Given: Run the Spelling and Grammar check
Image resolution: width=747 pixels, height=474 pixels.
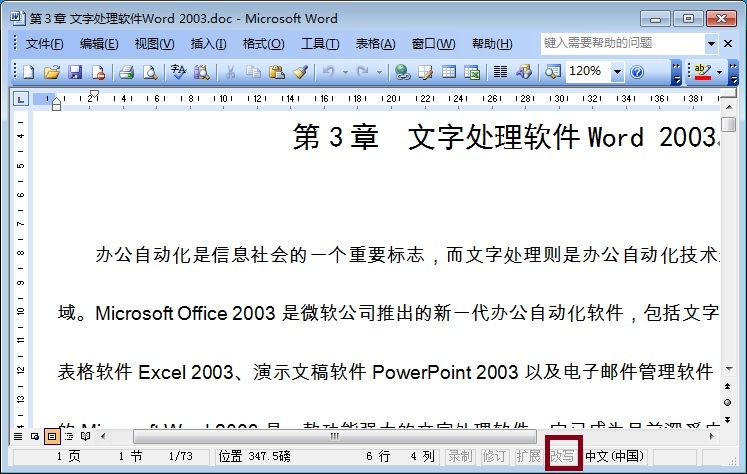Looking at the screenshot, I should 178,72.
